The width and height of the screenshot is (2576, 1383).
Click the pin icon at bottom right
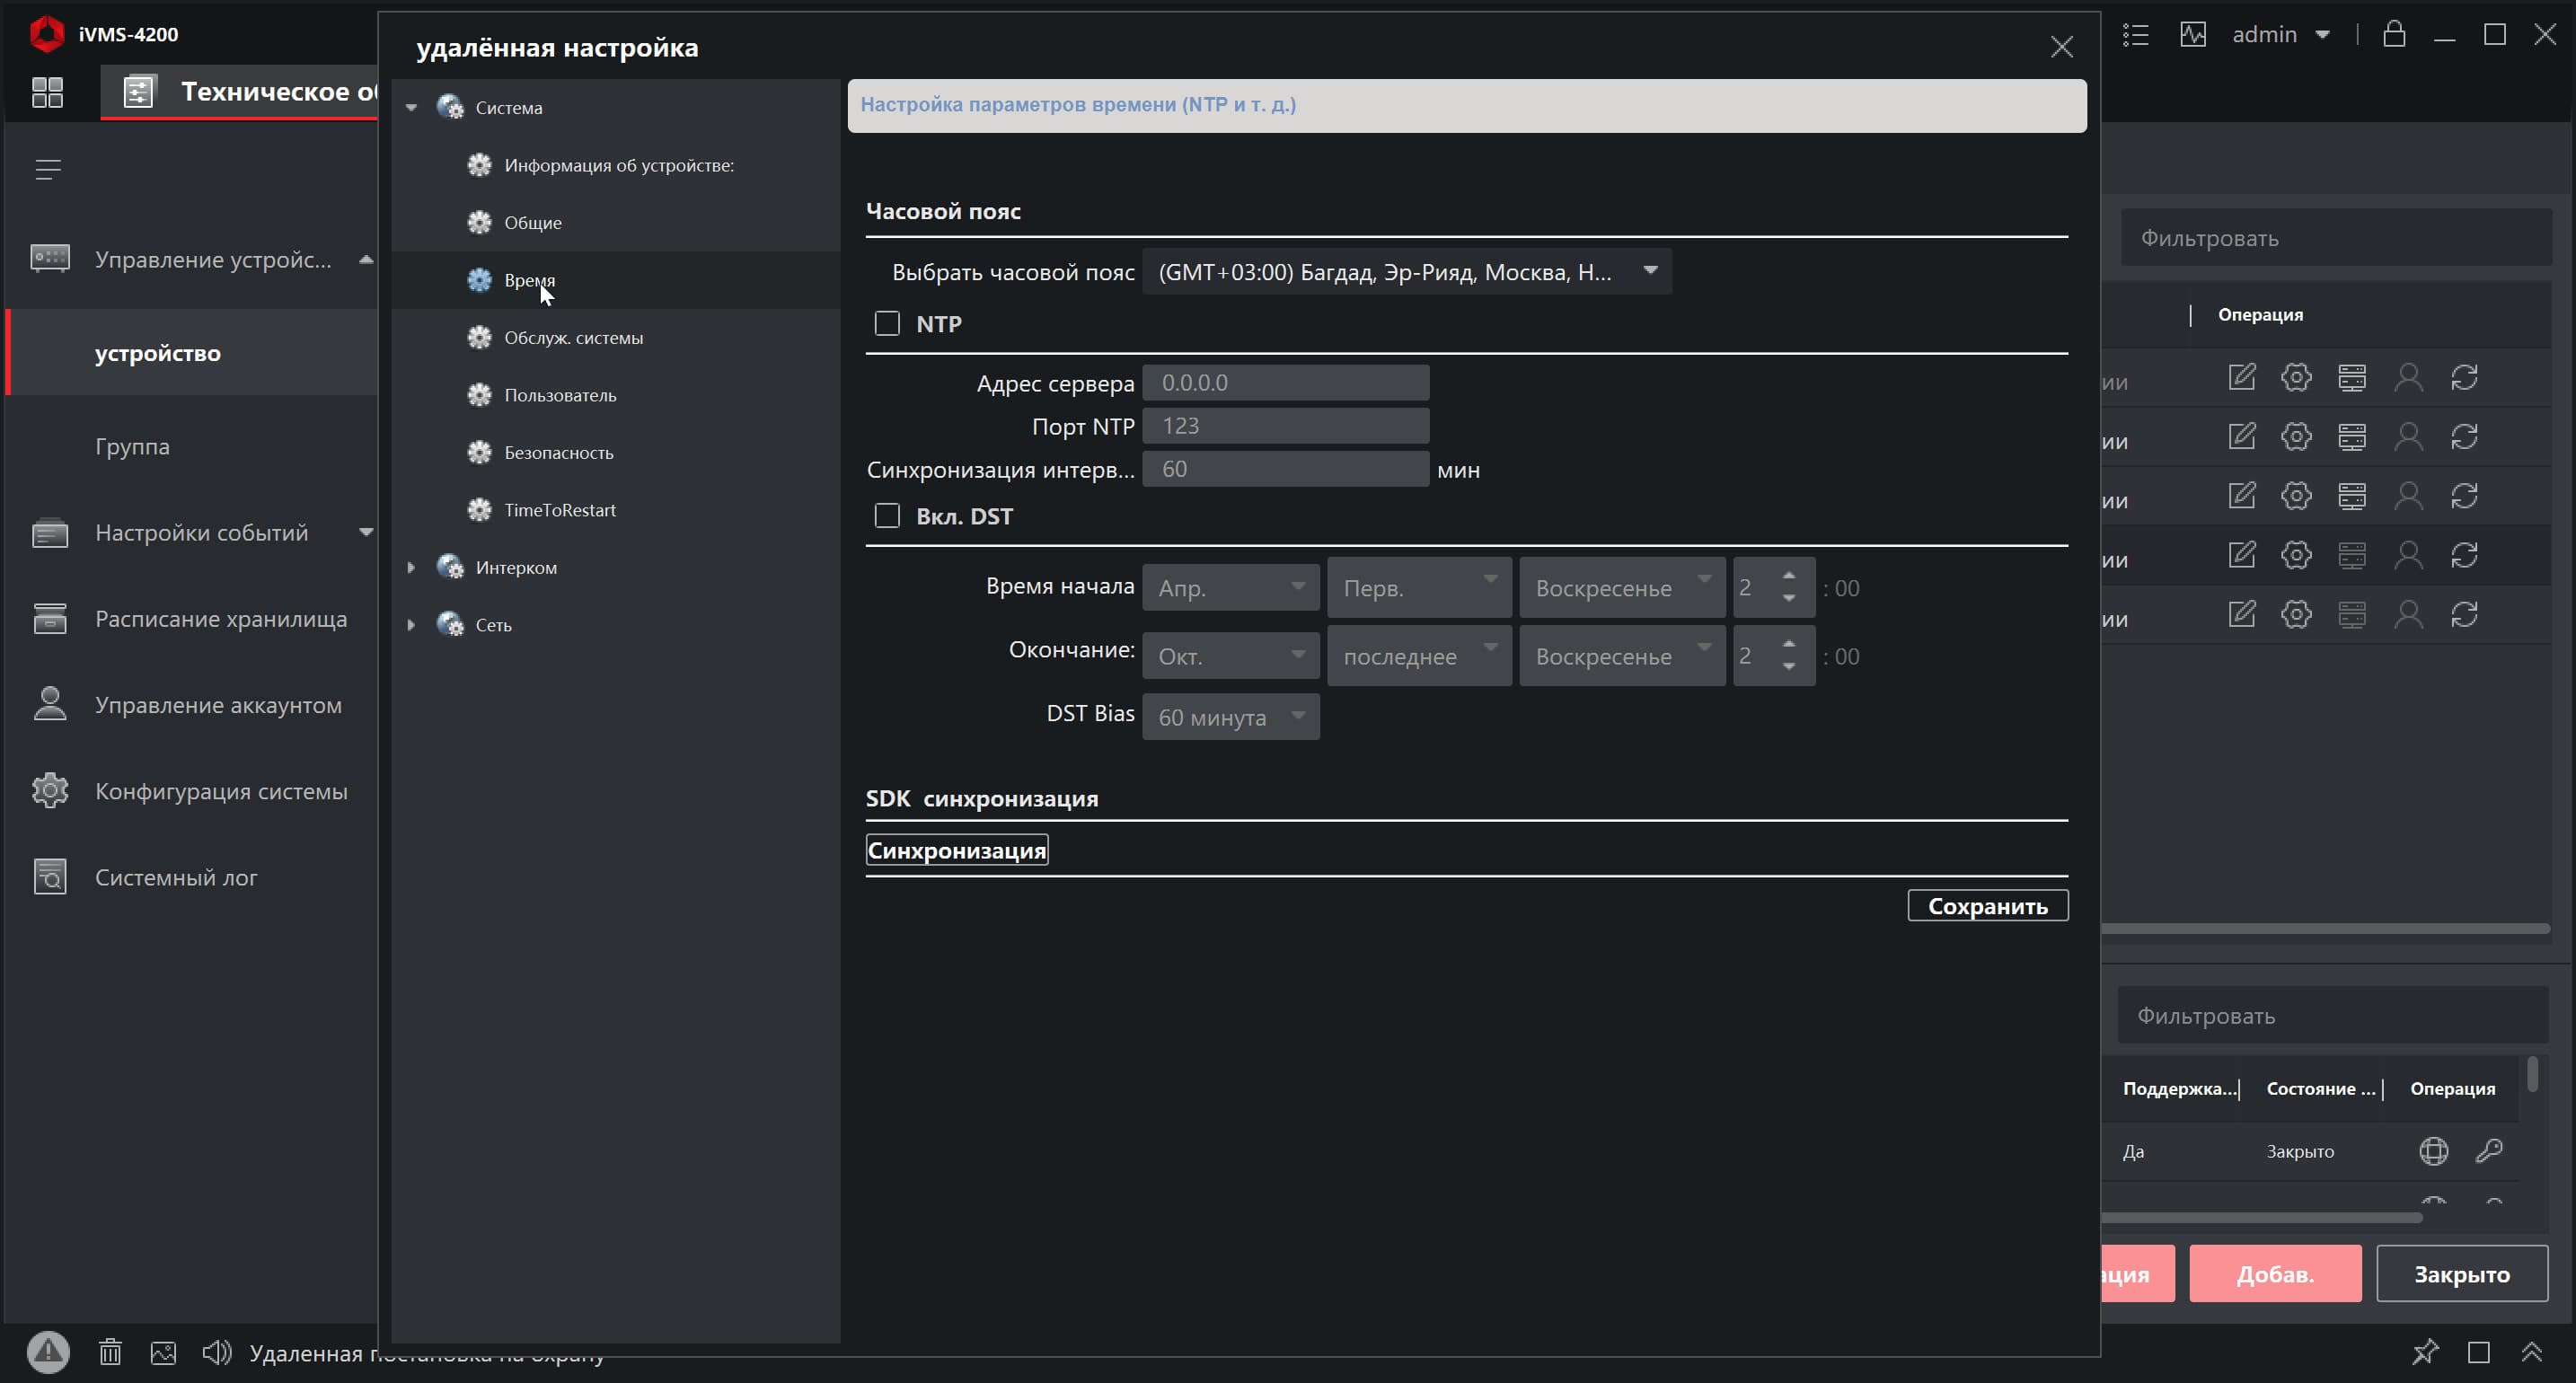(x=2424, y=1352)
